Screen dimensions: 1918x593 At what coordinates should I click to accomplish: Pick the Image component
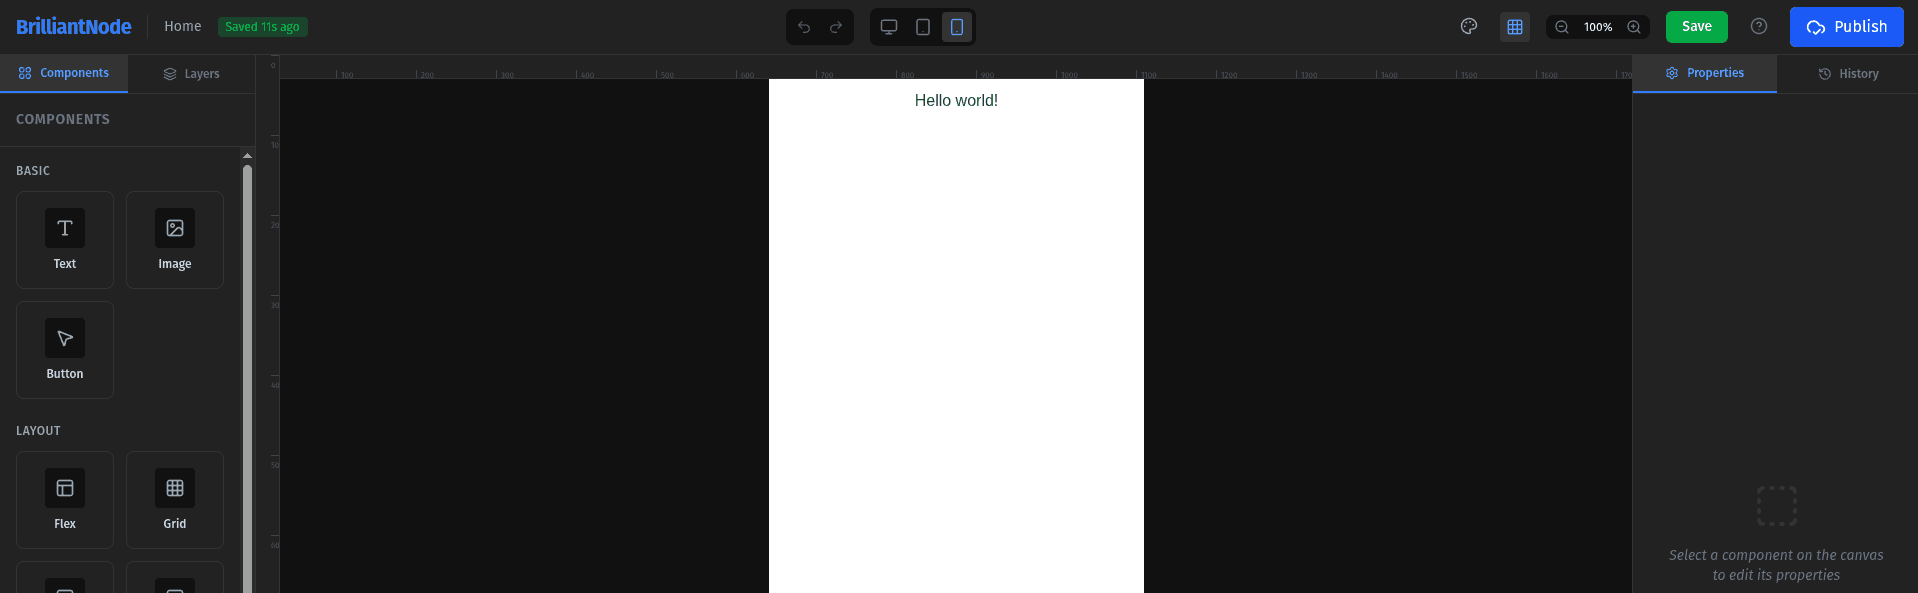pos(175,240)
